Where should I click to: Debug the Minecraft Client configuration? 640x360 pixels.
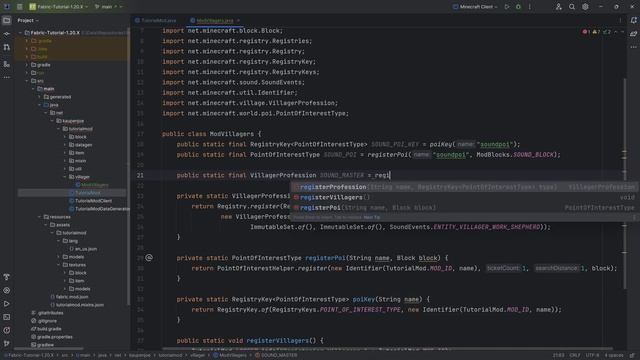(518, 7)
